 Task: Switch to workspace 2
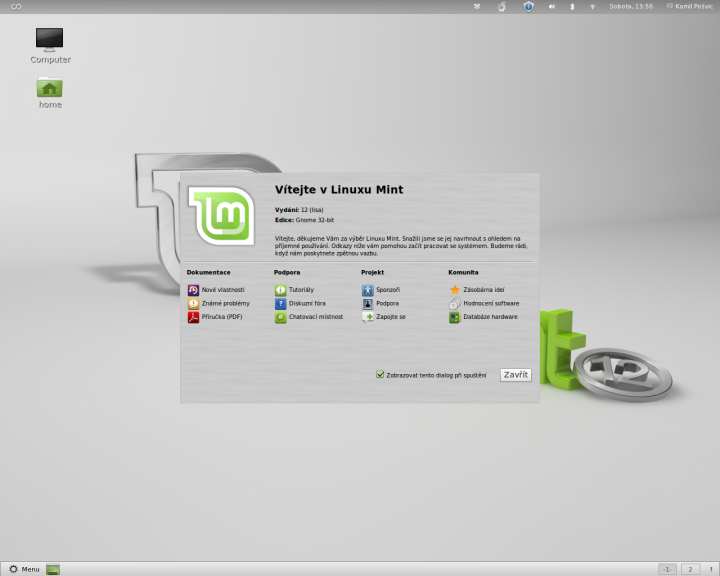click(x=690, y=569)
